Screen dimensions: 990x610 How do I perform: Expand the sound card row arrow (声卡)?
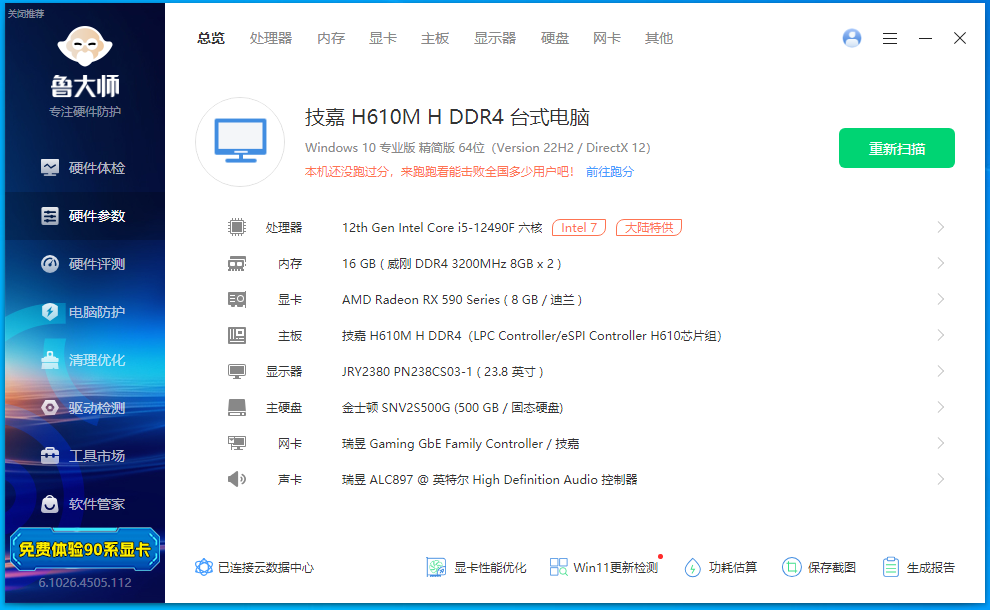click(x=940, y=479)
